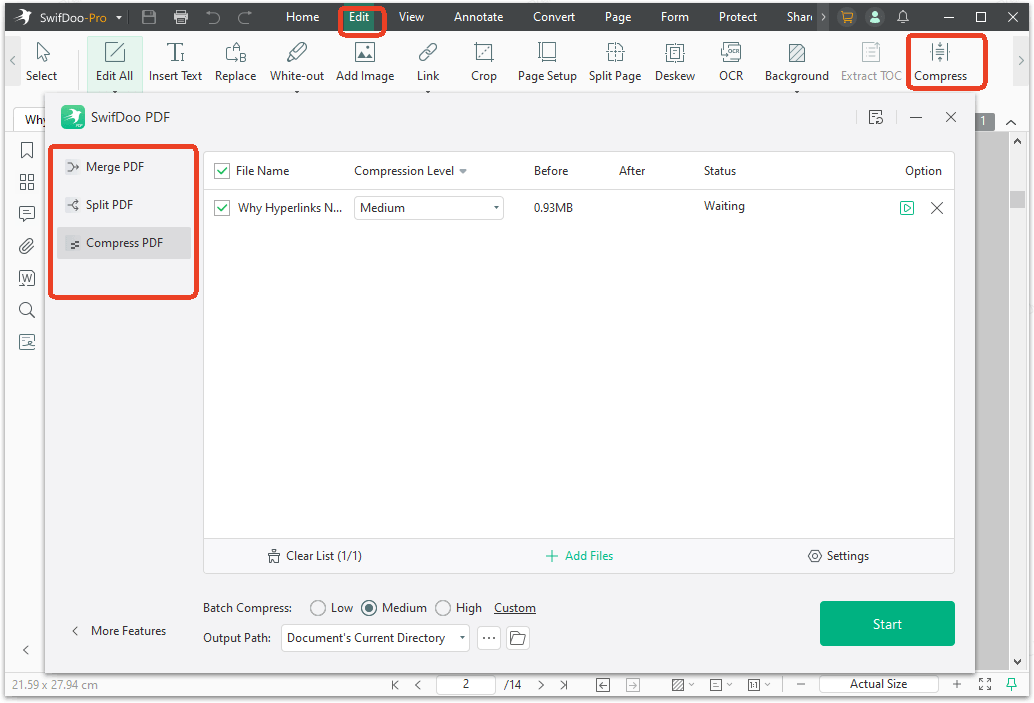
Task: Open the Output Path directory dropdown
Action: click(x=375, y=638)
